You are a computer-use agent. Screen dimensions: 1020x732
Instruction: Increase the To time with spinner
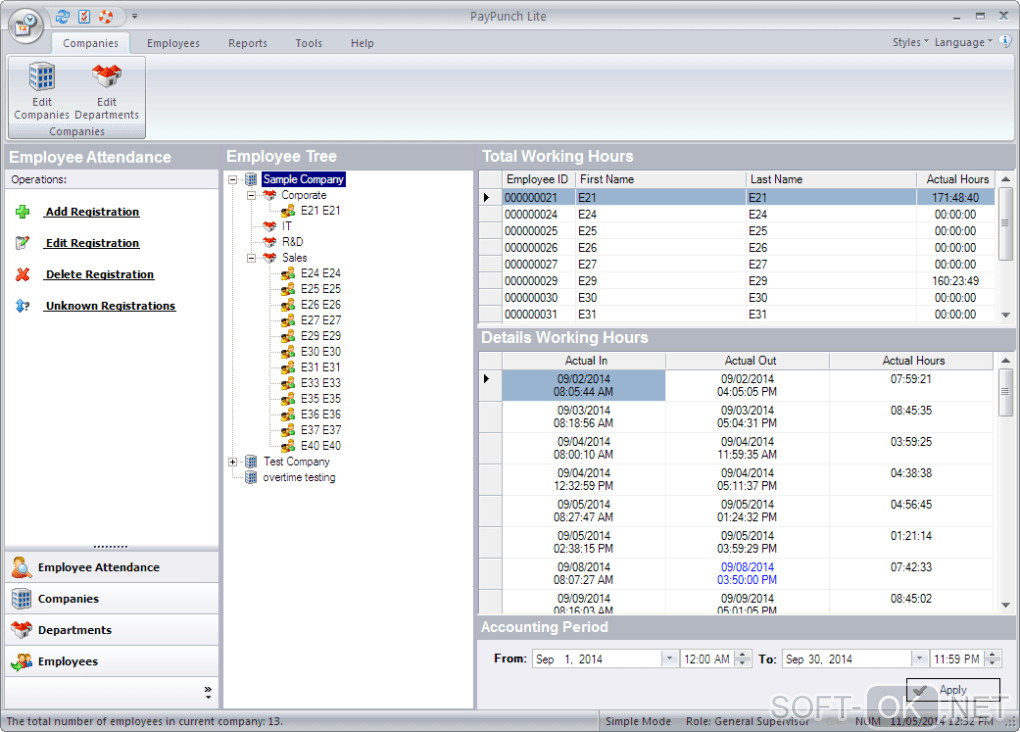point(991,655)
